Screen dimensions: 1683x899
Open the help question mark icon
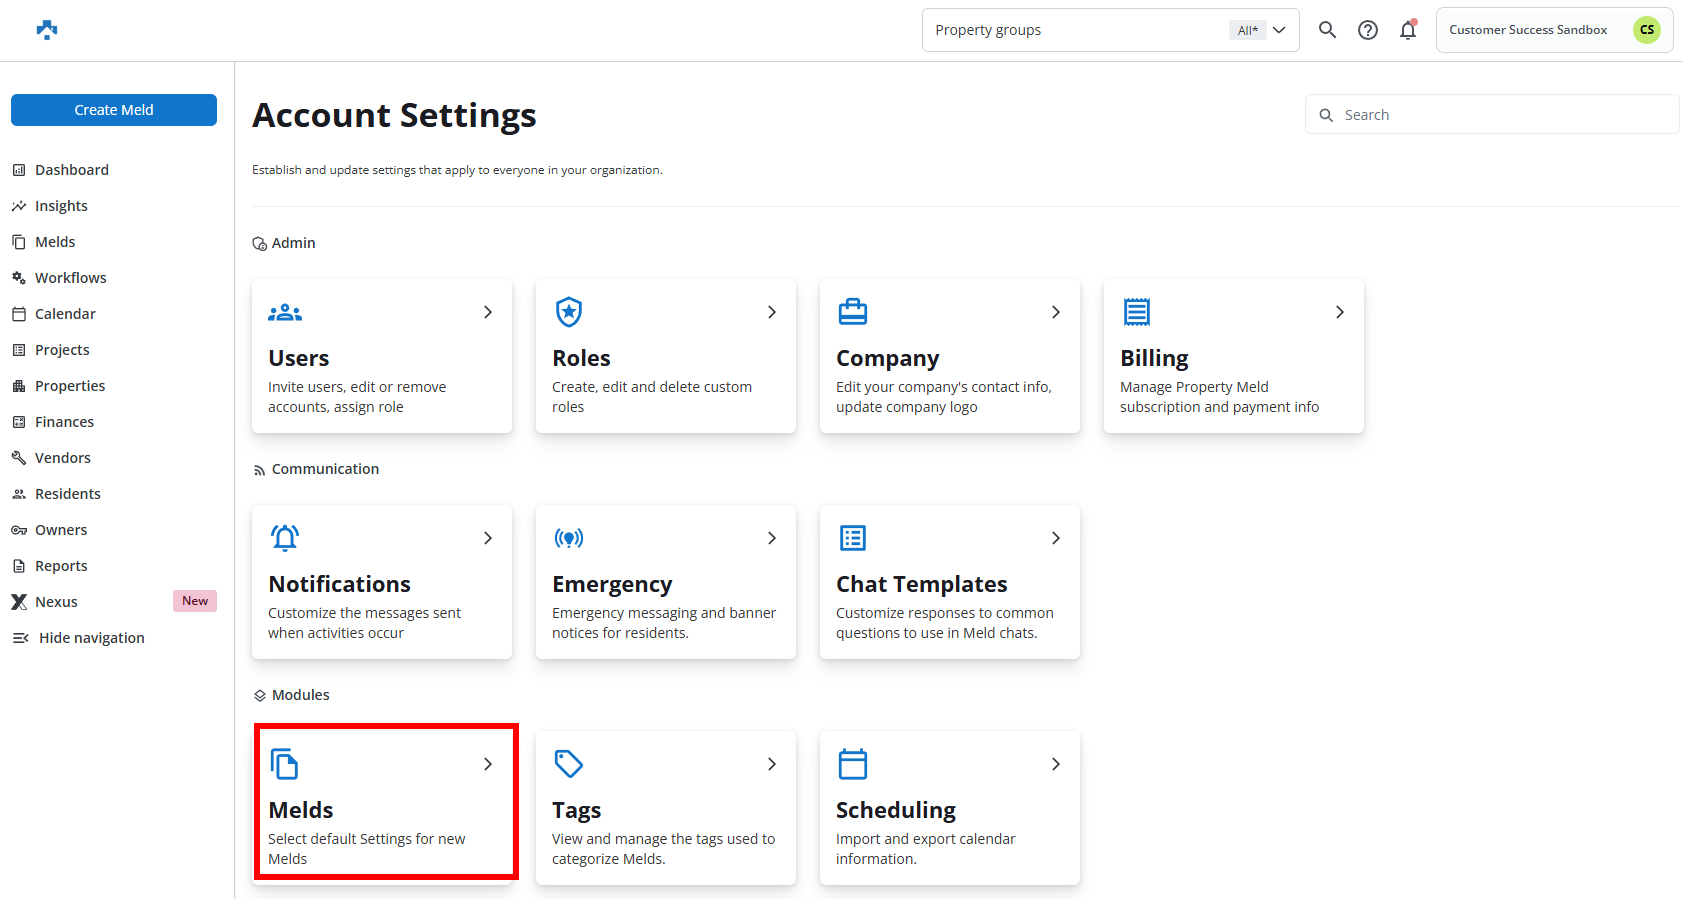point(1367,30)
